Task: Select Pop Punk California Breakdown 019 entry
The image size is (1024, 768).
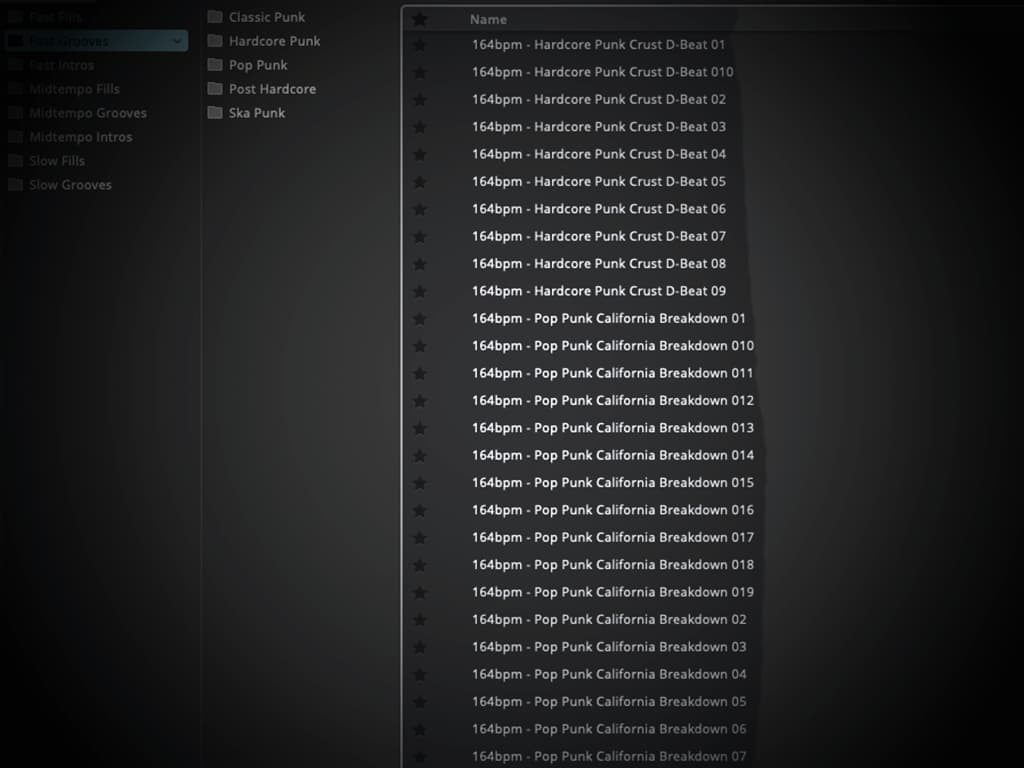Action: pos(612,592)
